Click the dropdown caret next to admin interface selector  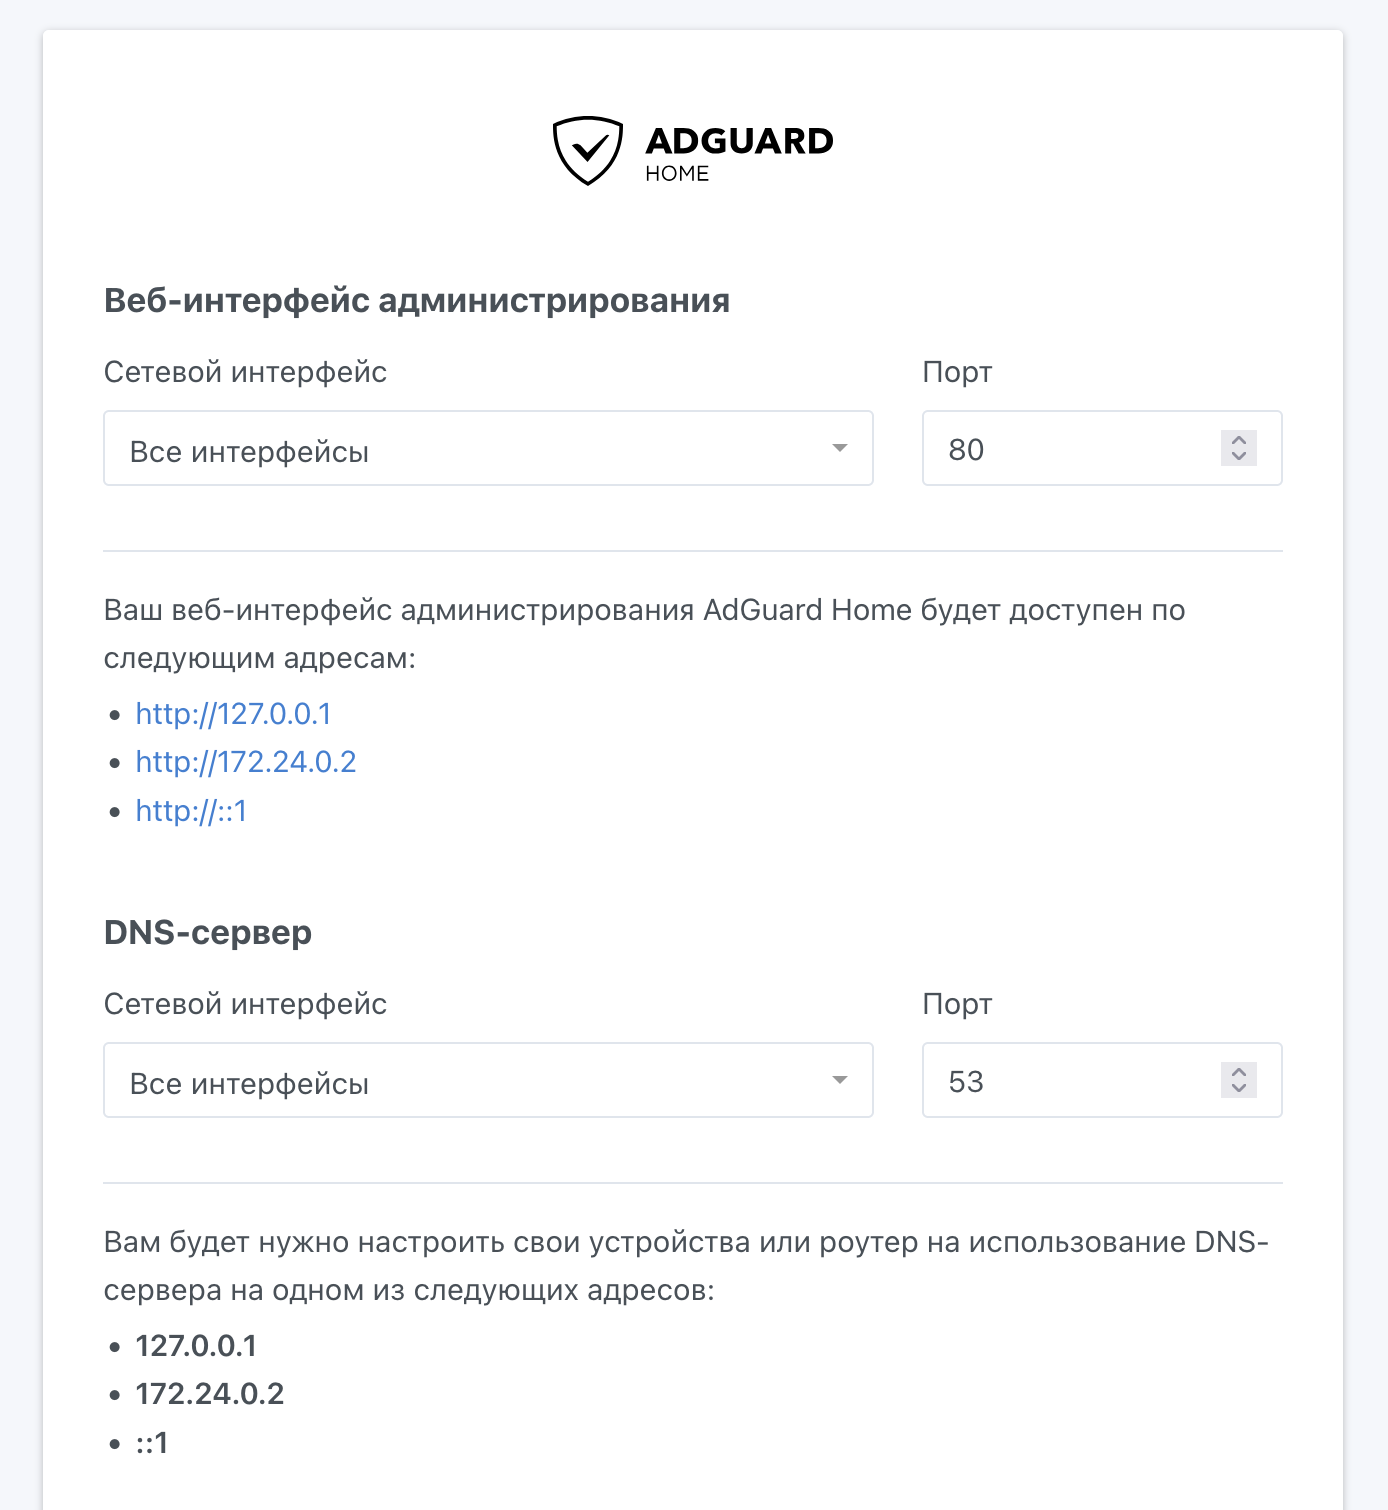841,449
